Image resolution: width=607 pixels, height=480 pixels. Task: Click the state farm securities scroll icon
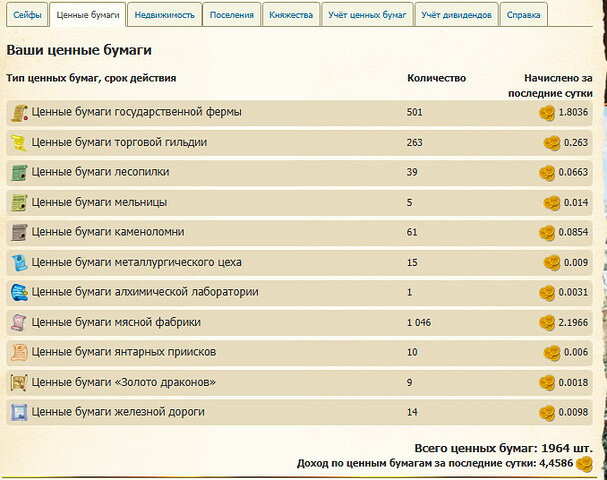coord(19,113)
